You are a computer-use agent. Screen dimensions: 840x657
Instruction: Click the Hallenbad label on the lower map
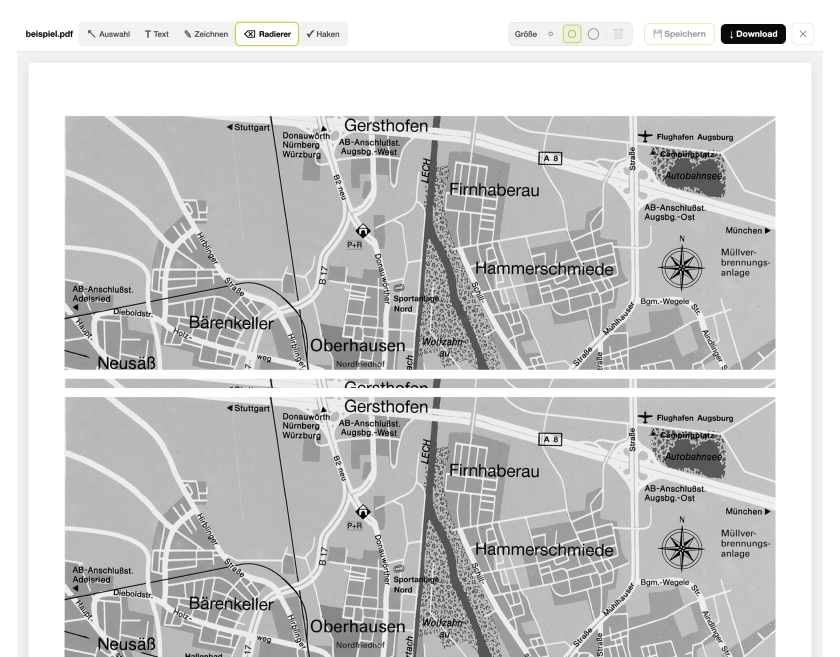(204, 655)
